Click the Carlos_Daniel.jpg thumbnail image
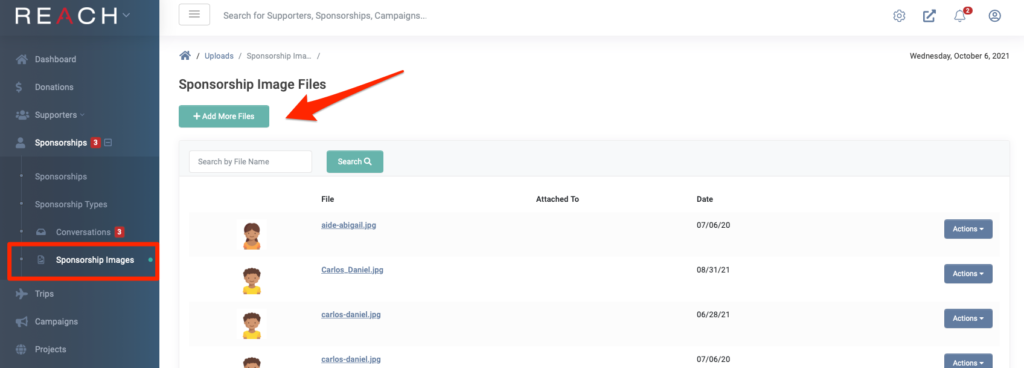Viewport: 1024px width, 368px height. 251,281
